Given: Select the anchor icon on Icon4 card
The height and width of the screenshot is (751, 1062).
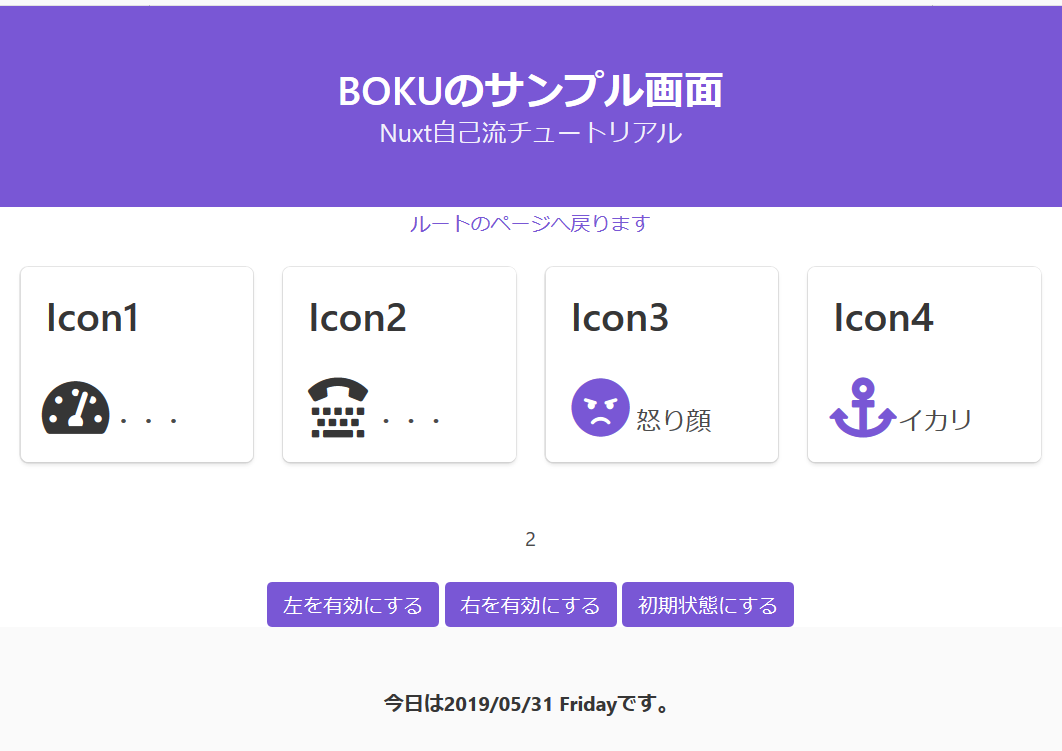Looking at the screenshot, I should tap(864, 407).
